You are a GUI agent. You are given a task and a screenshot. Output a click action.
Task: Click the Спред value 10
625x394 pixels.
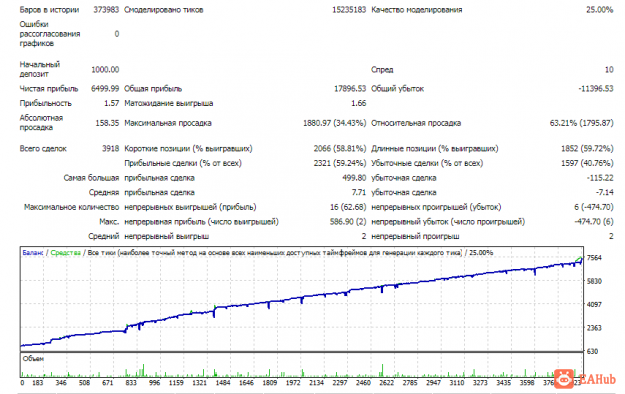coord(609,70)
